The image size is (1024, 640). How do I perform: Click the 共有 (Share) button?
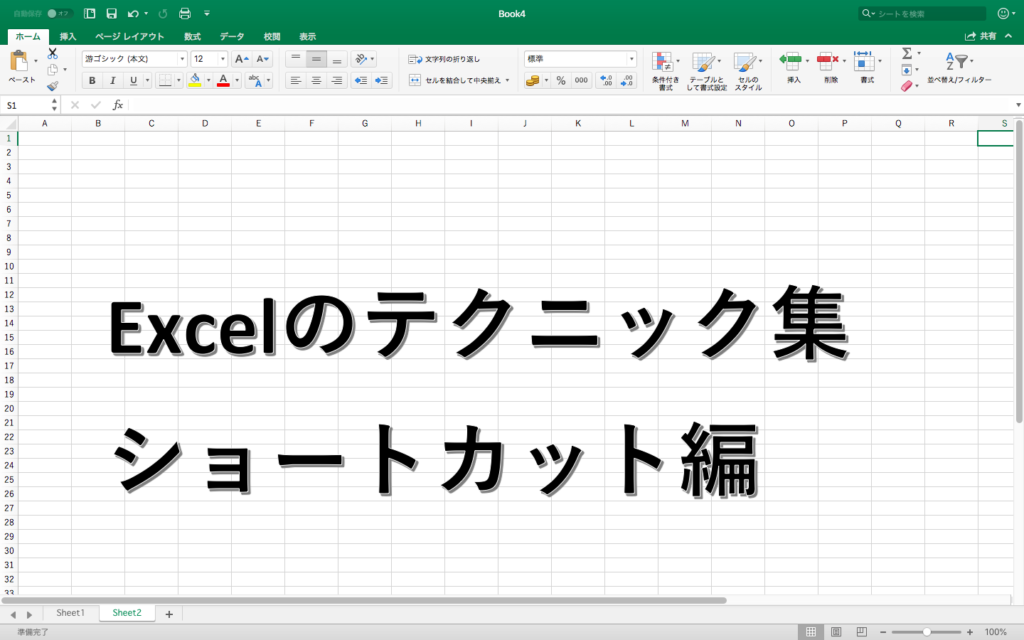pyautogui.click(x=982, y=37)
